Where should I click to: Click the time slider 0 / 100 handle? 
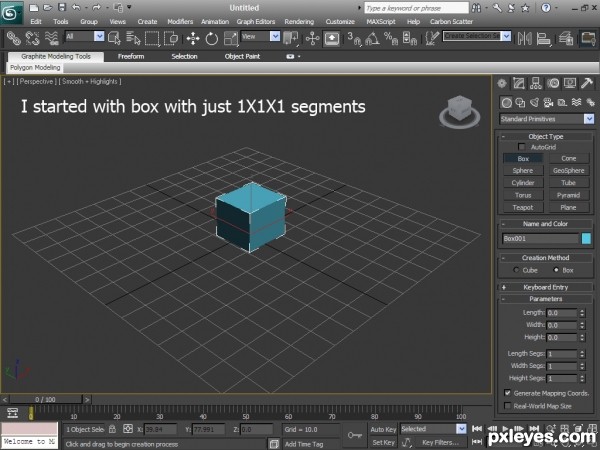(45, 399)
